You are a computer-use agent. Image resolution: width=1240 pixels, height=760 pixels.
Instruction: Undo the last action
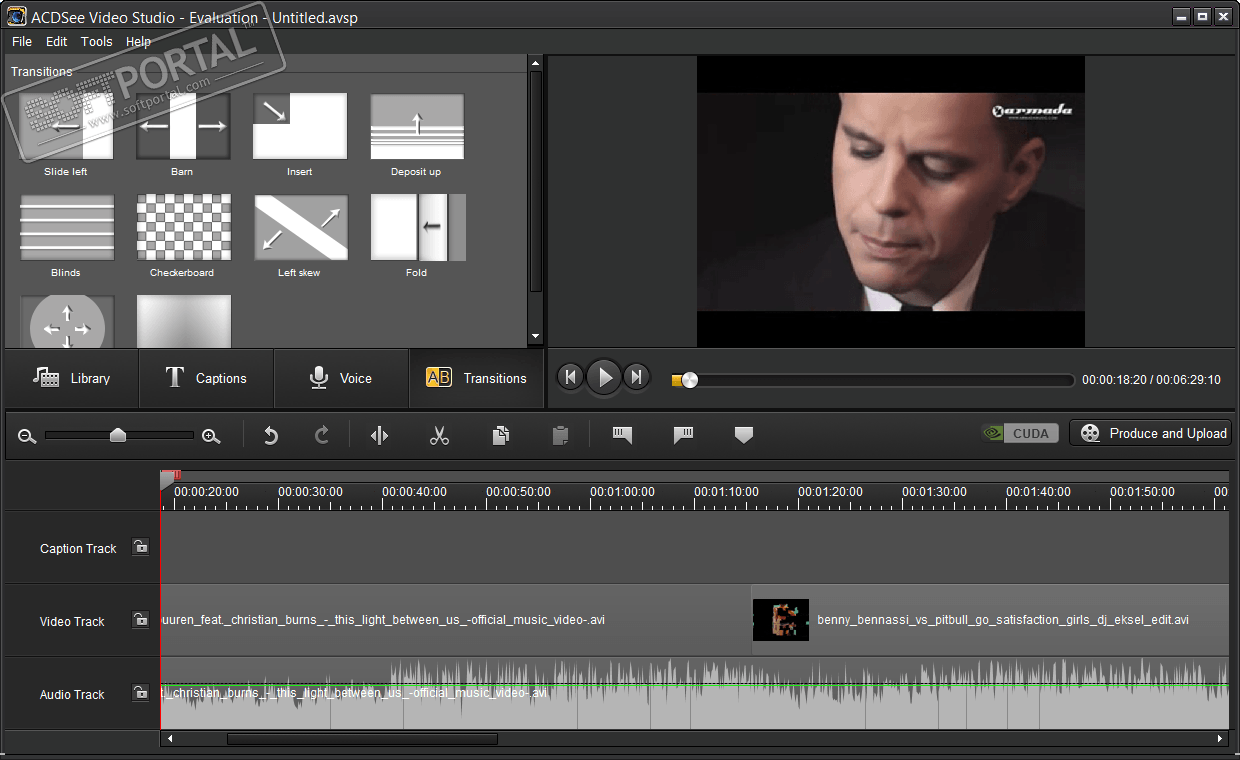click(270, 435)
